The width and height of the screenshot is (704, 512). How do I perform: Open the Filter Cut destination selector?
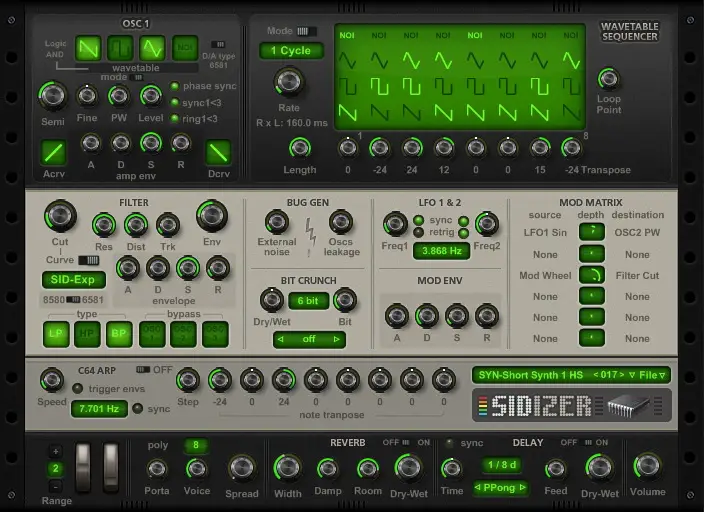[x=637, y=276]
